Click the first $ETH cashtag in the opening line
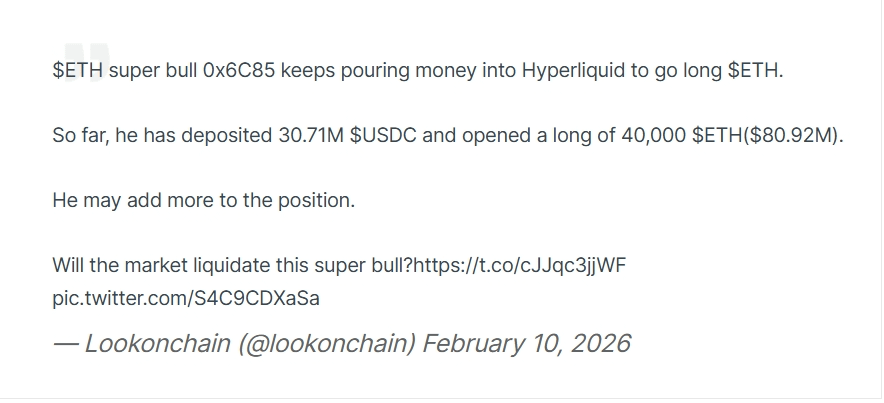This screenshot has width=884, height=403. point(78,71)
